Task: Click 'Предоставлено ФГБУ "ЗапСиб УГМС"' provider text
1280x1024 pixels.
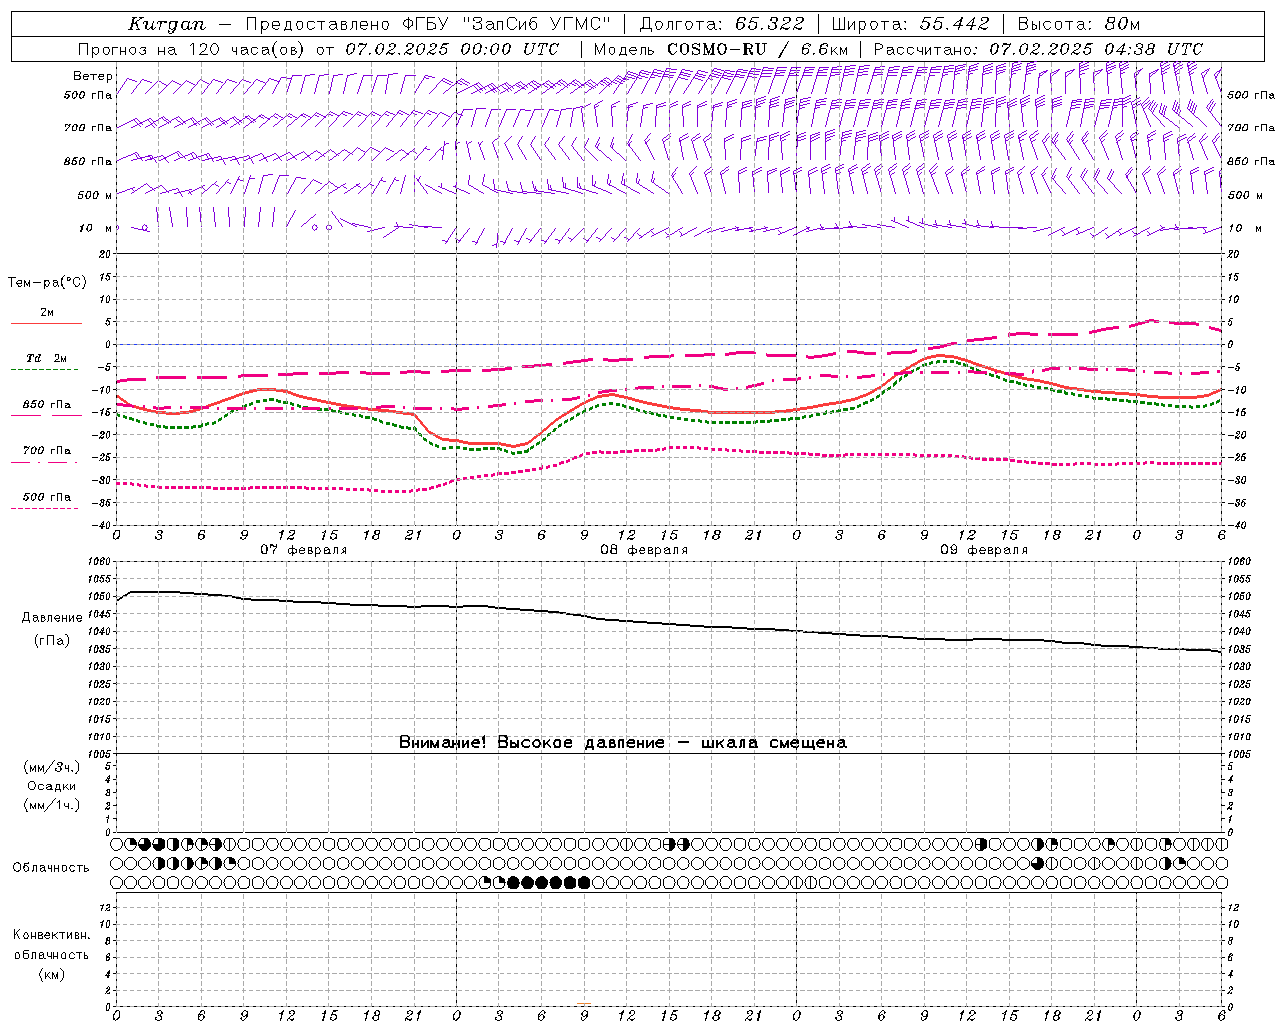Action: [x=428, y=24]
